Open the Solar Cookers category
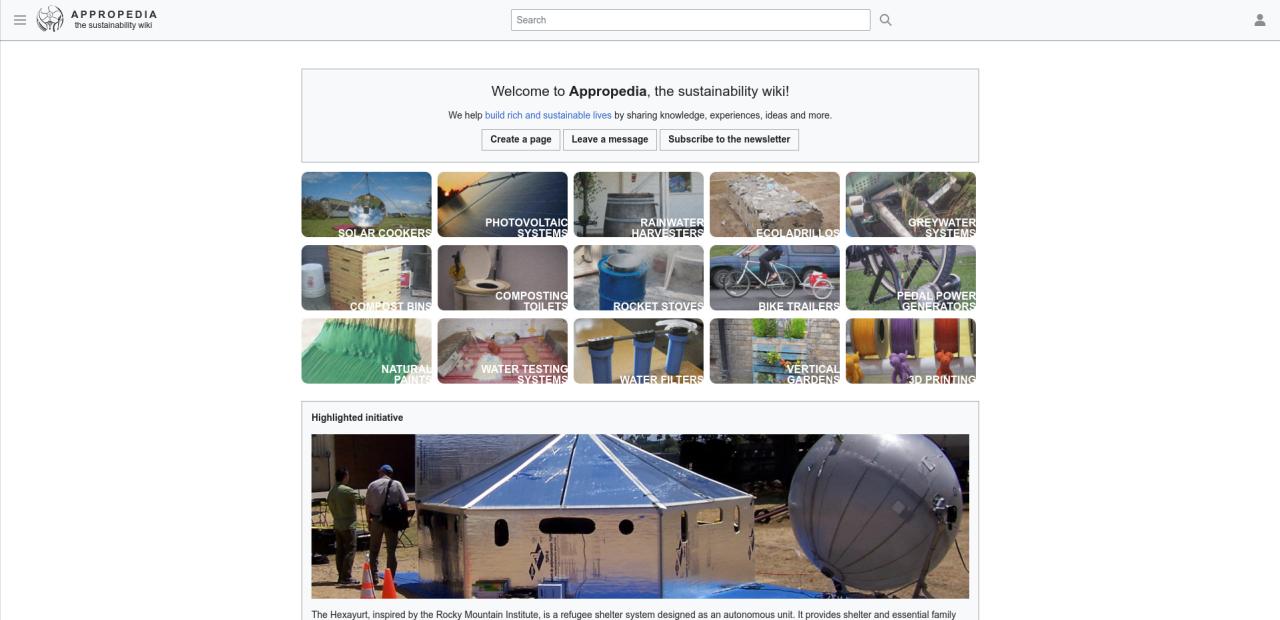The image size is (1280, 620). pyautogui.click(x=366, y=204)
